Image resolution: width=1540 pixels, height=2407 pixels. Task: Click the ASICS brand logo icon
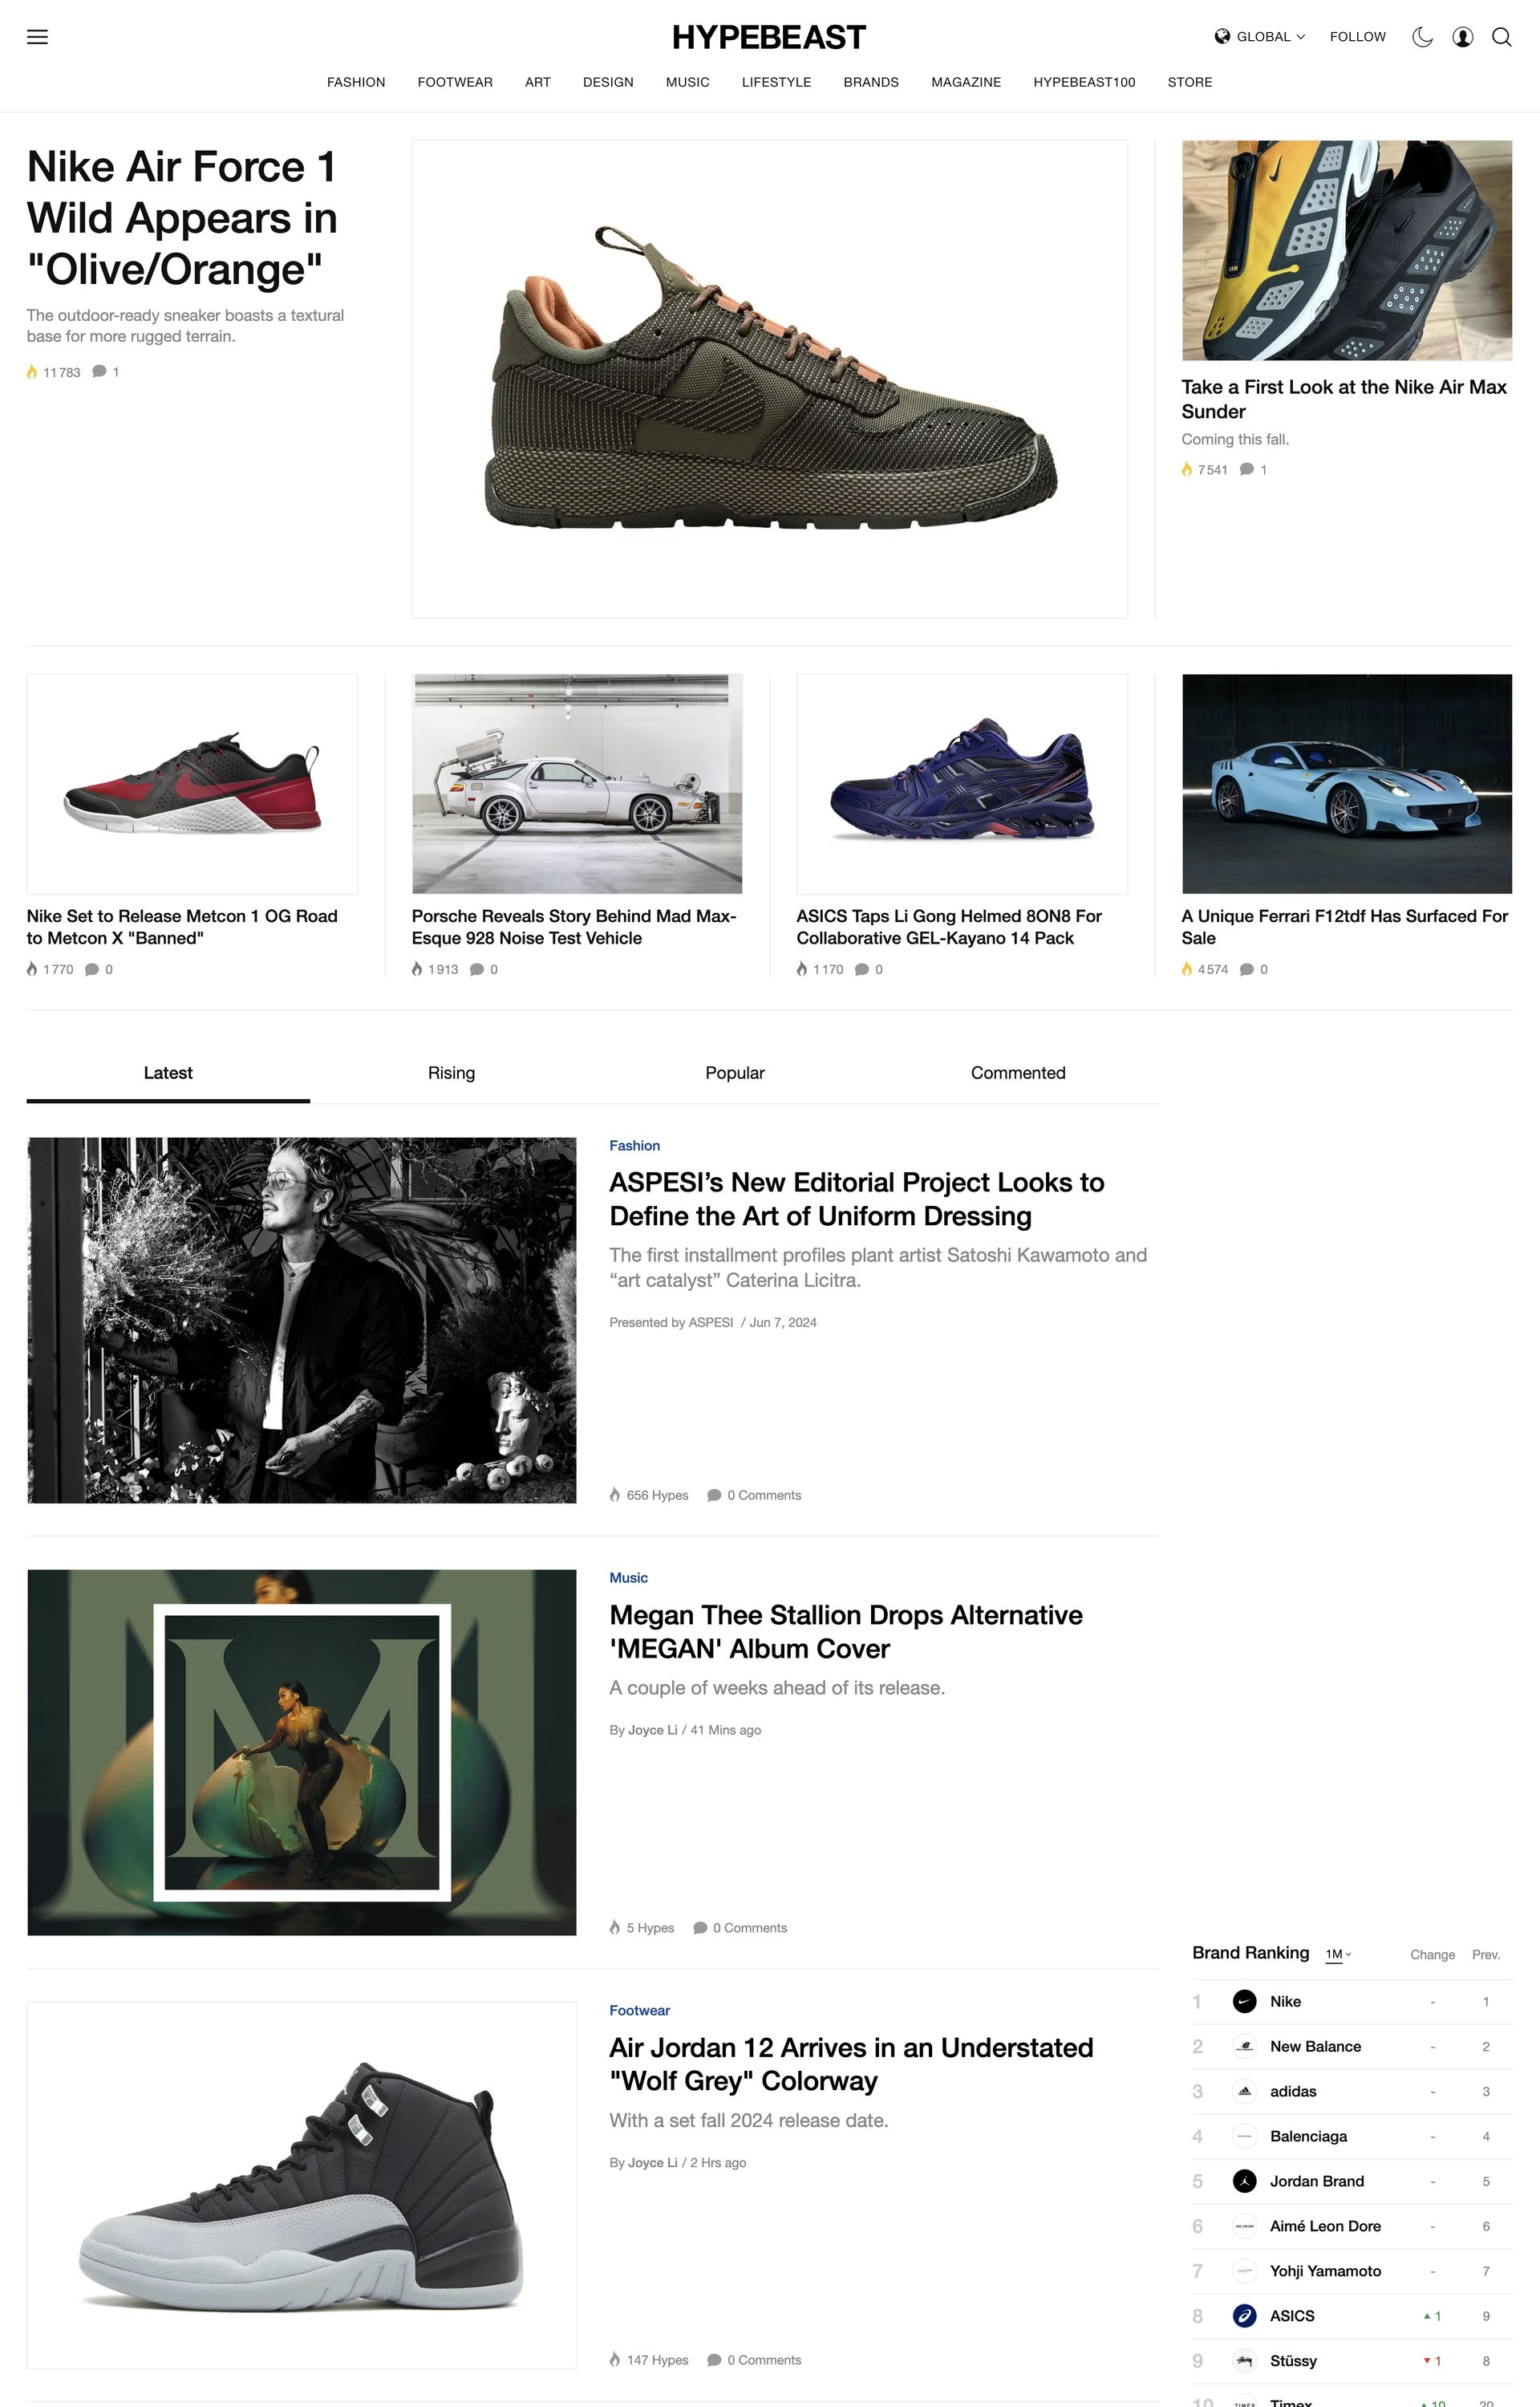coord(1244,2315)
